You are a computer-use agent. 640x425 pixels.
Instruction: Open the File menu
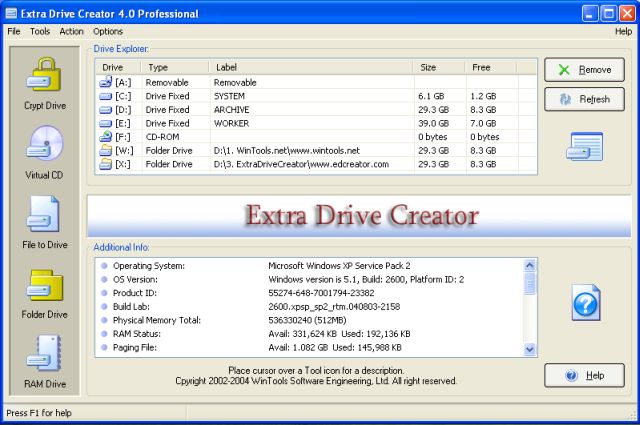14,31
